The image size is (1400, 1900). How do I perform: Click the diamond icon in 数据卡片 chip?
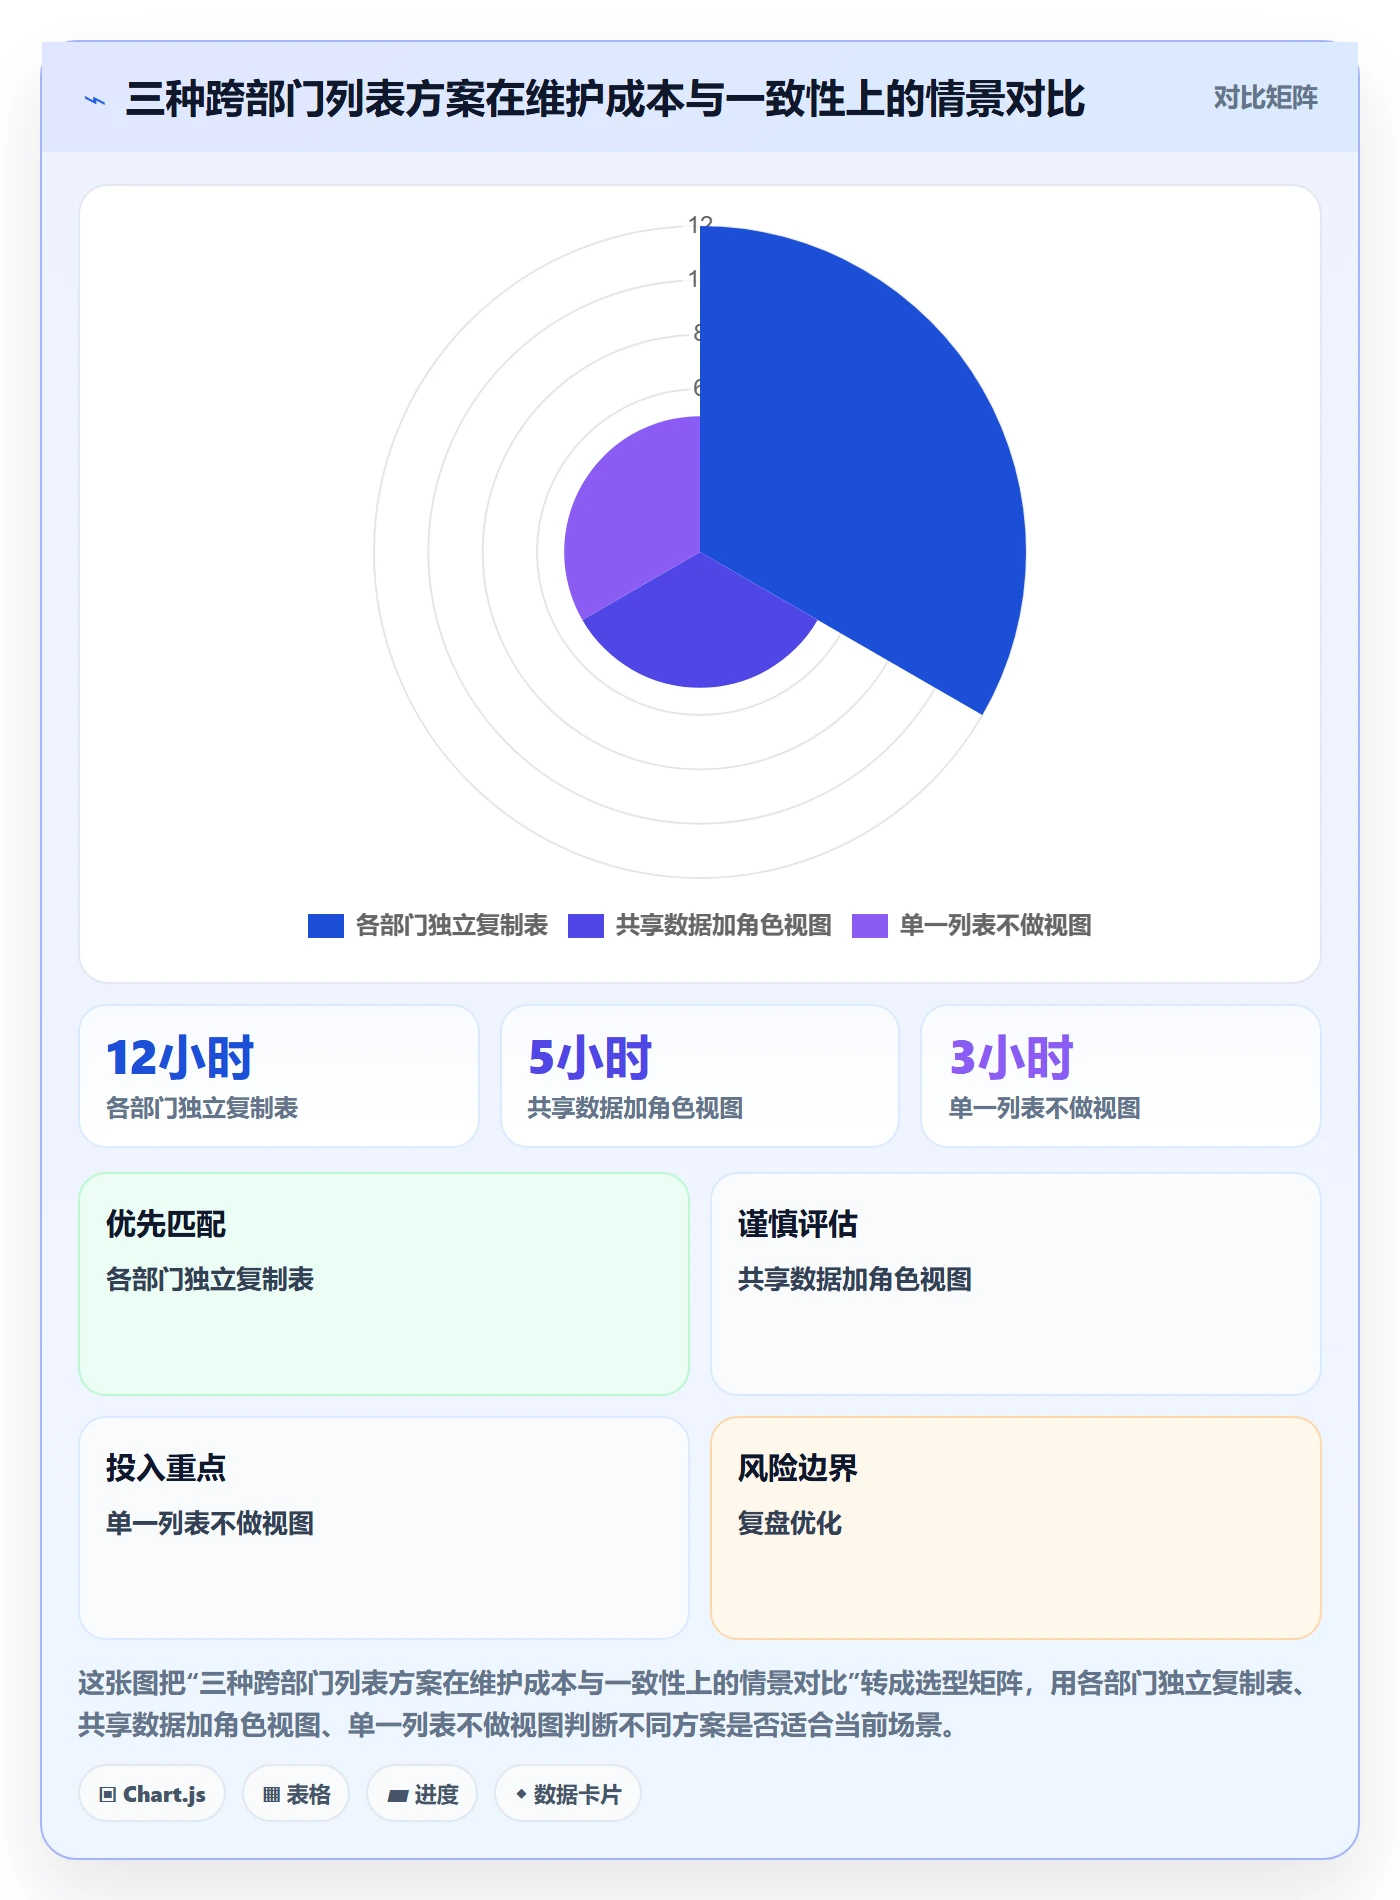[x=521, y=1794]
